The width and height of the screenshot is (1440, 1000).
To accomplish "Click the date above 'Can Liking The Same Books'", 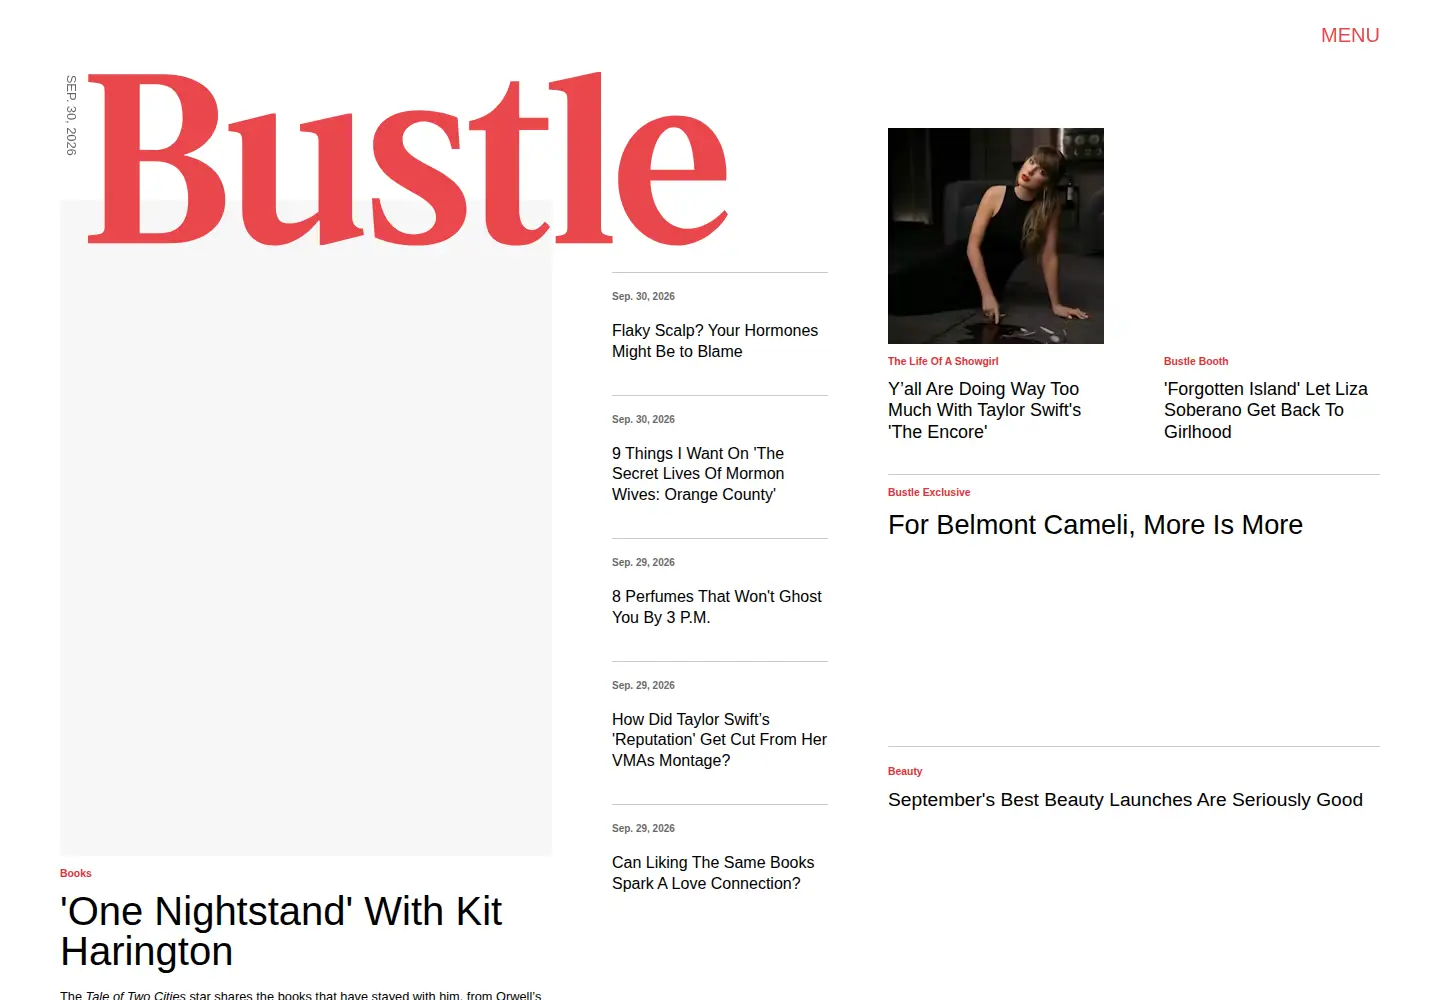I will 643,828.
